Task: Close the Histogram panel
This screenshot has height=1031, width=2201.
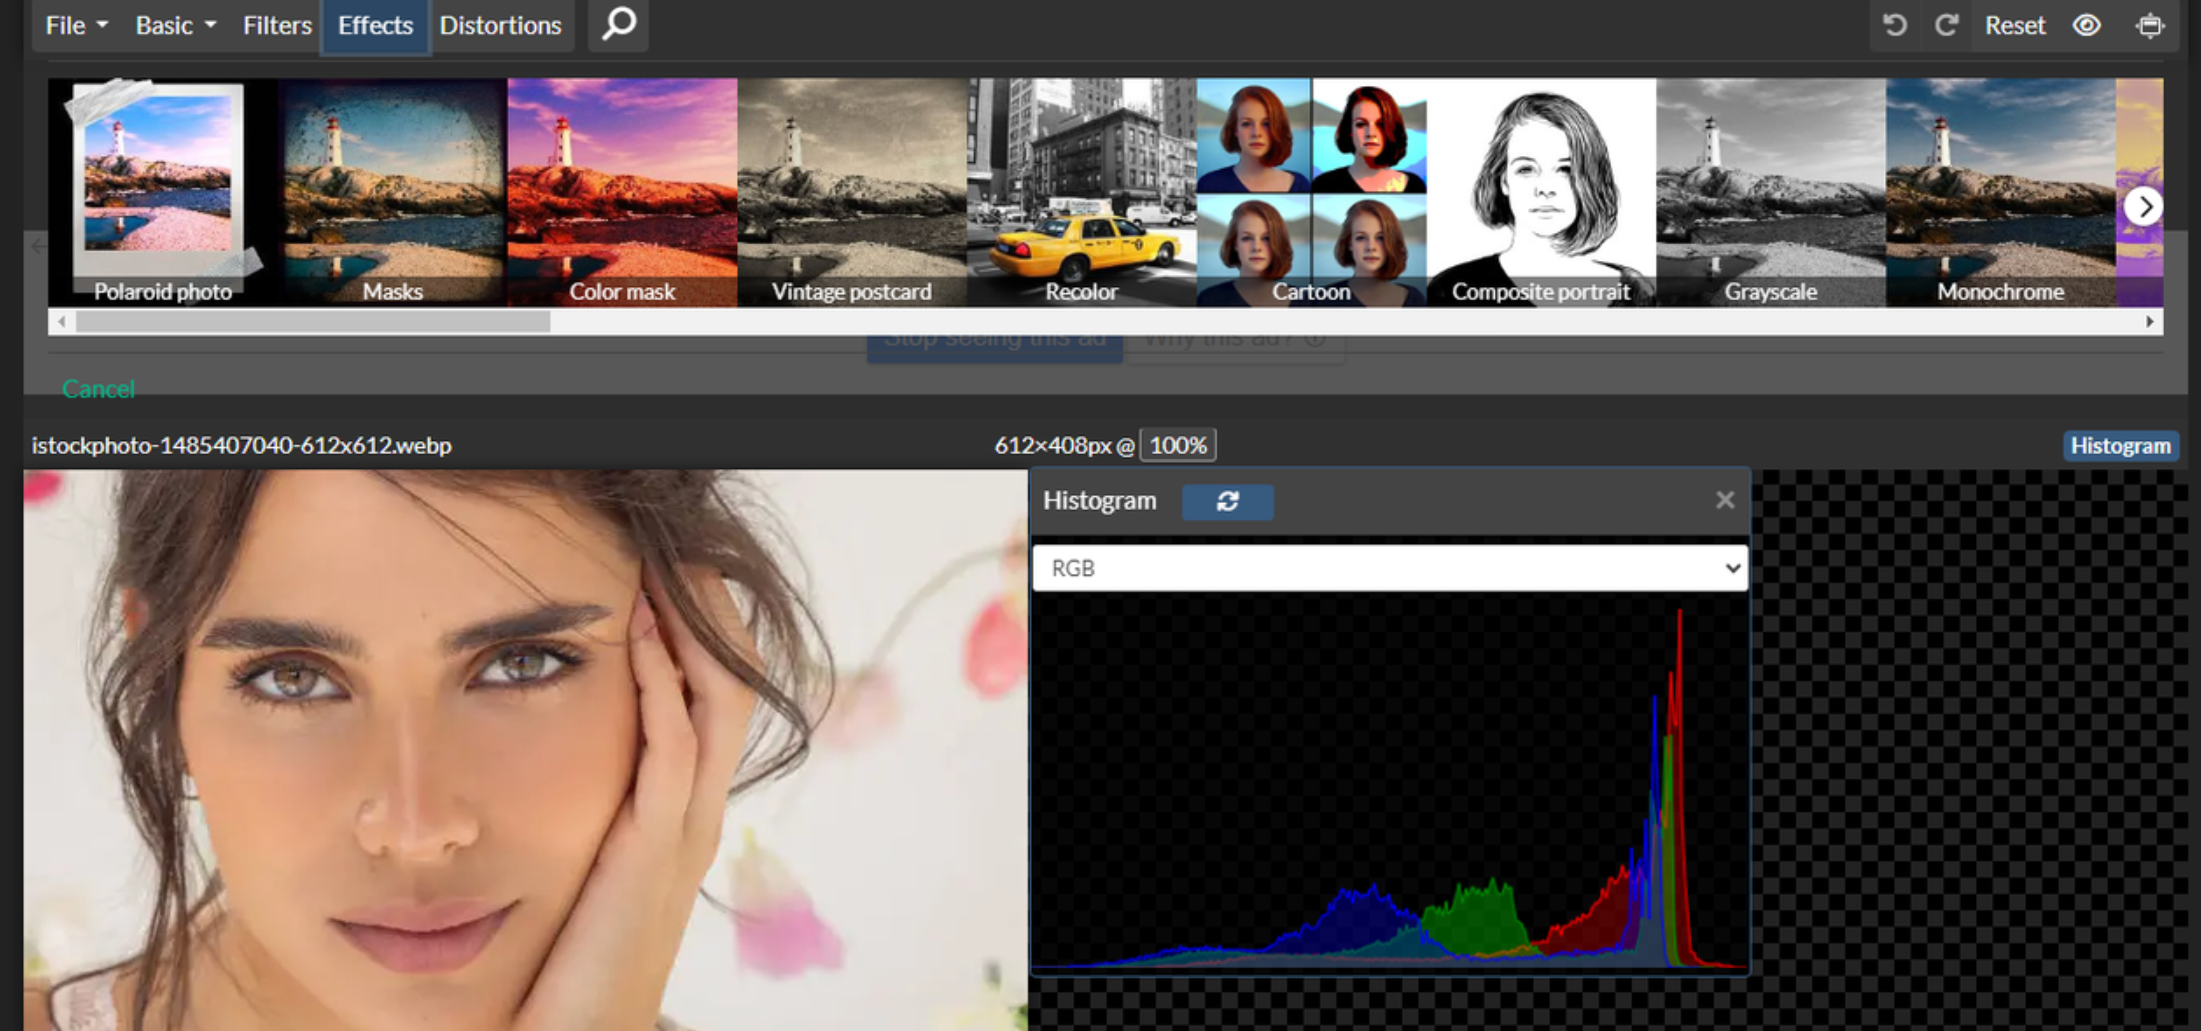Action: coord(1724,500)
